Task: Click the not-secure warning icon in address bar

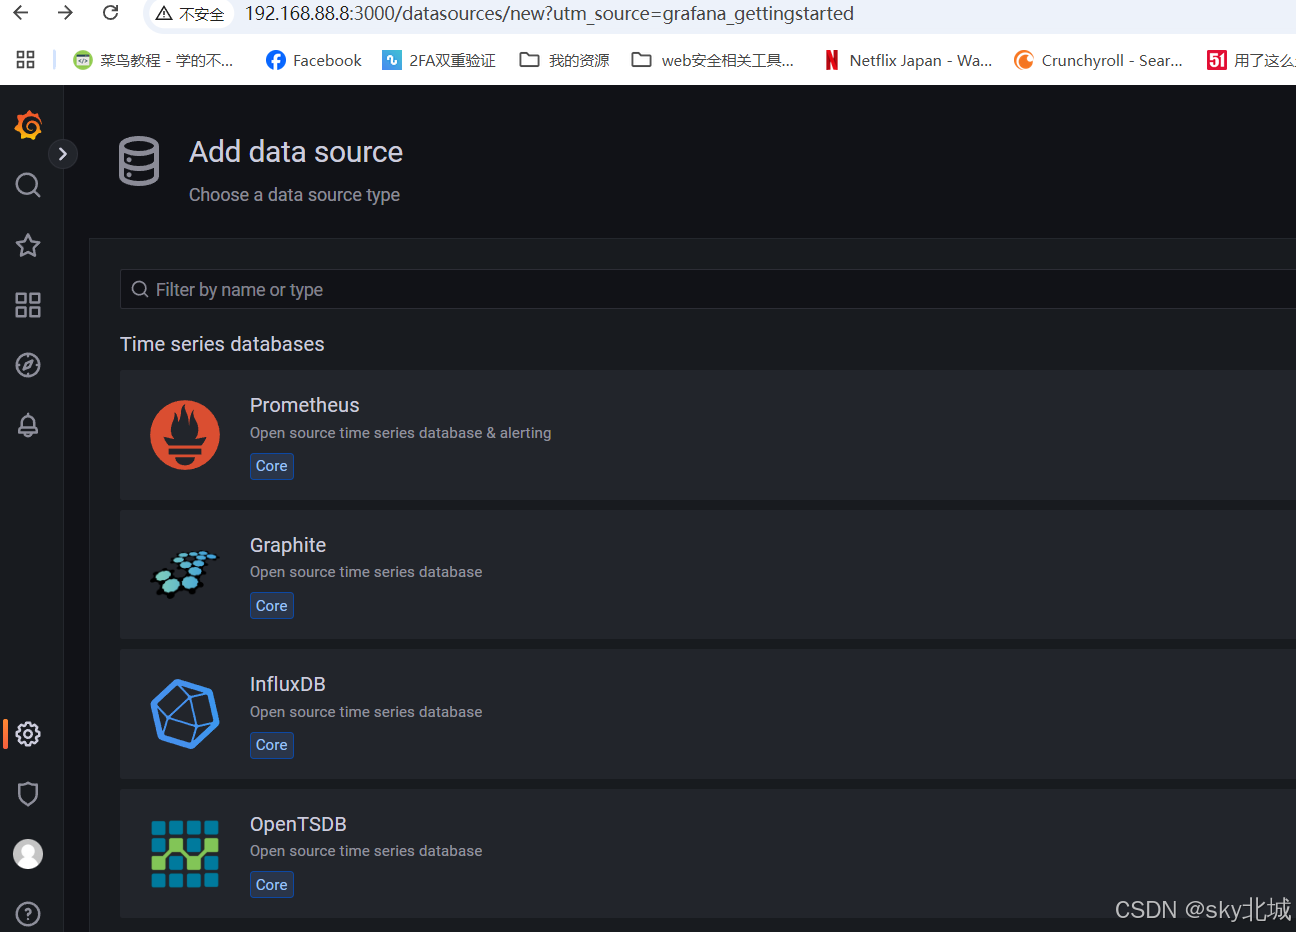Action: 164,14
